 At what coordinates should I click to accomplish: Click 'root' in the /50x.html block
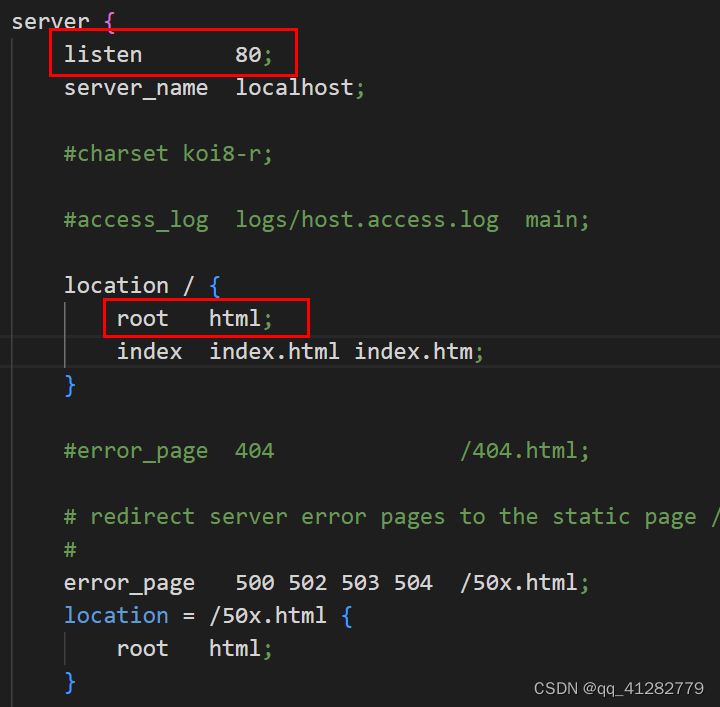(x=142, y=649)
